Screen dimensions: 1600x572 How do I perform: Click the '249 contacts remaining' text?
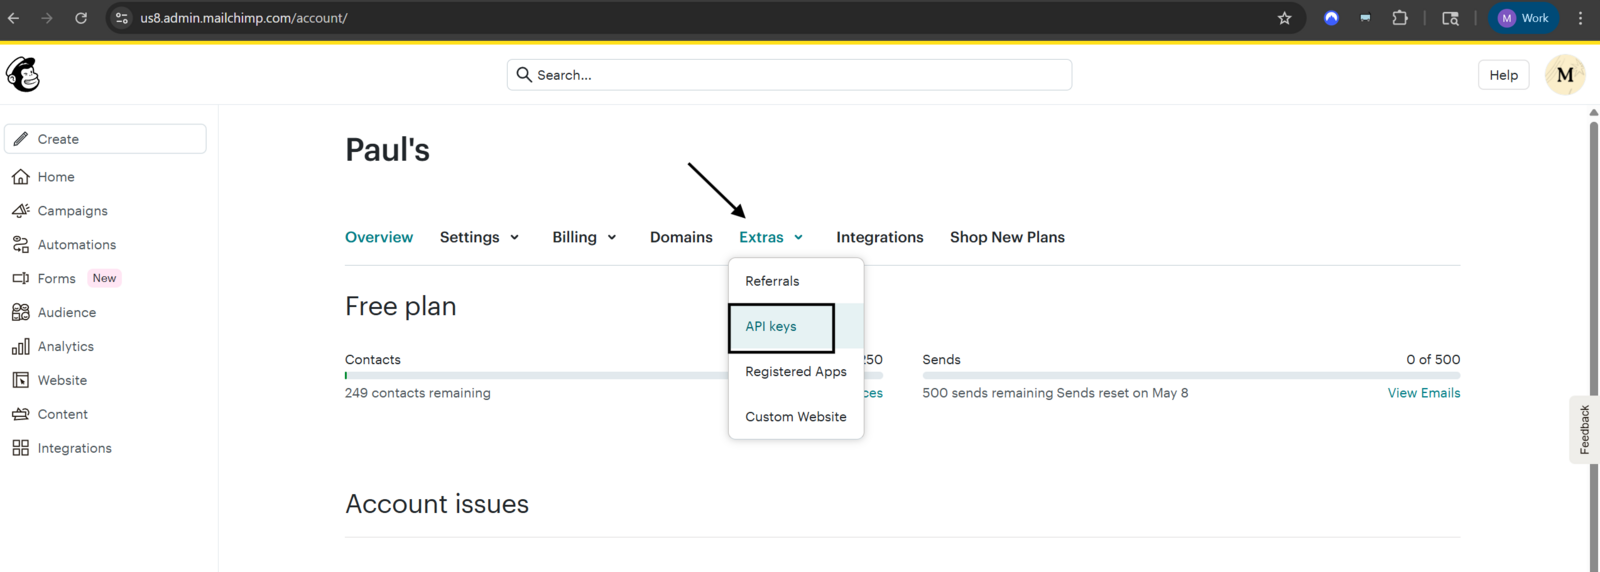click(x=418, y=393)
